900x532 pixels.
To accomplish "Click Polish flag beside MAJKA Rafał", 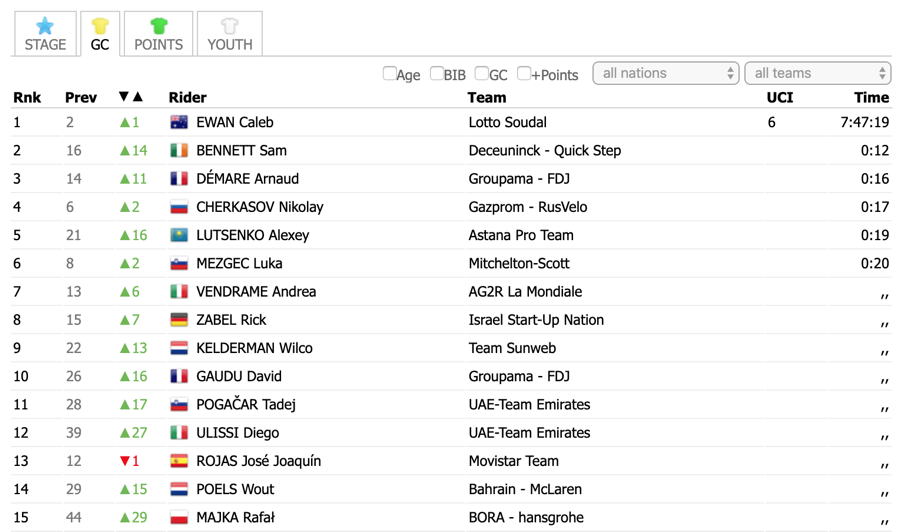I will tap(179, 517).
